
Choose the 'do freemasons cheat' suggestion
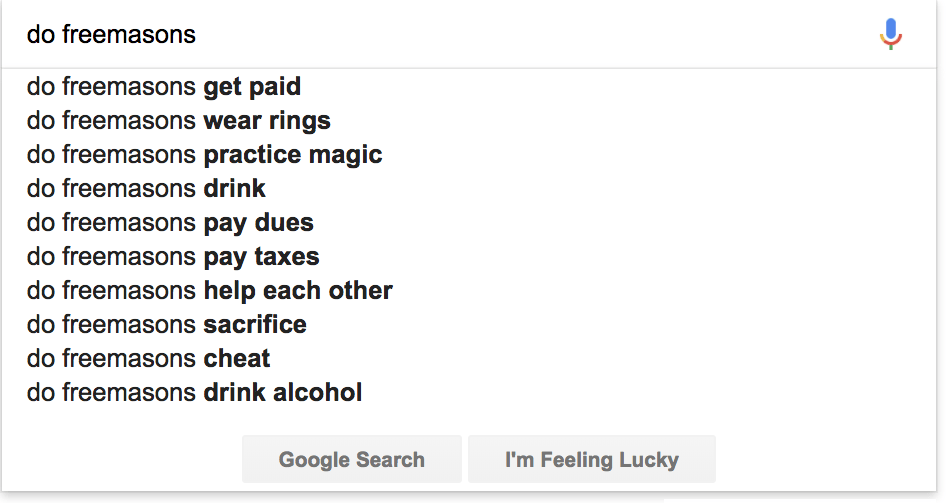pos(469,358)
